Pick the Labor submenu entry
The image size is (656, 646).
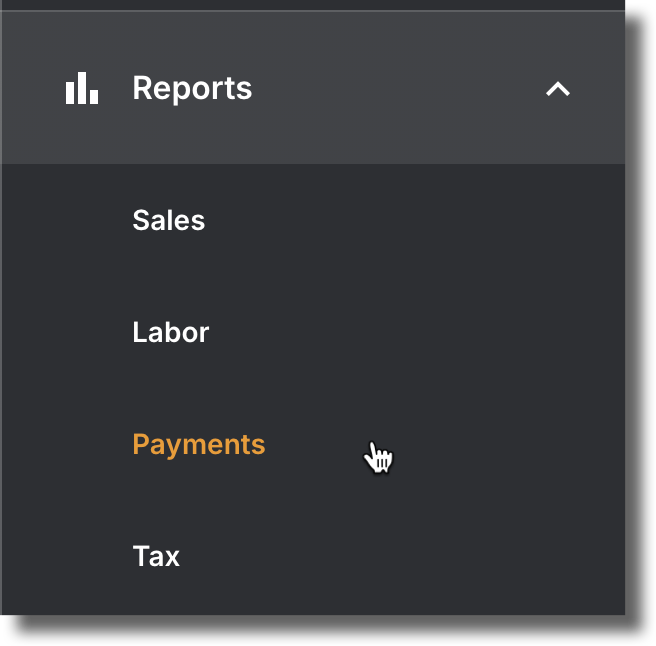[171, 332]
